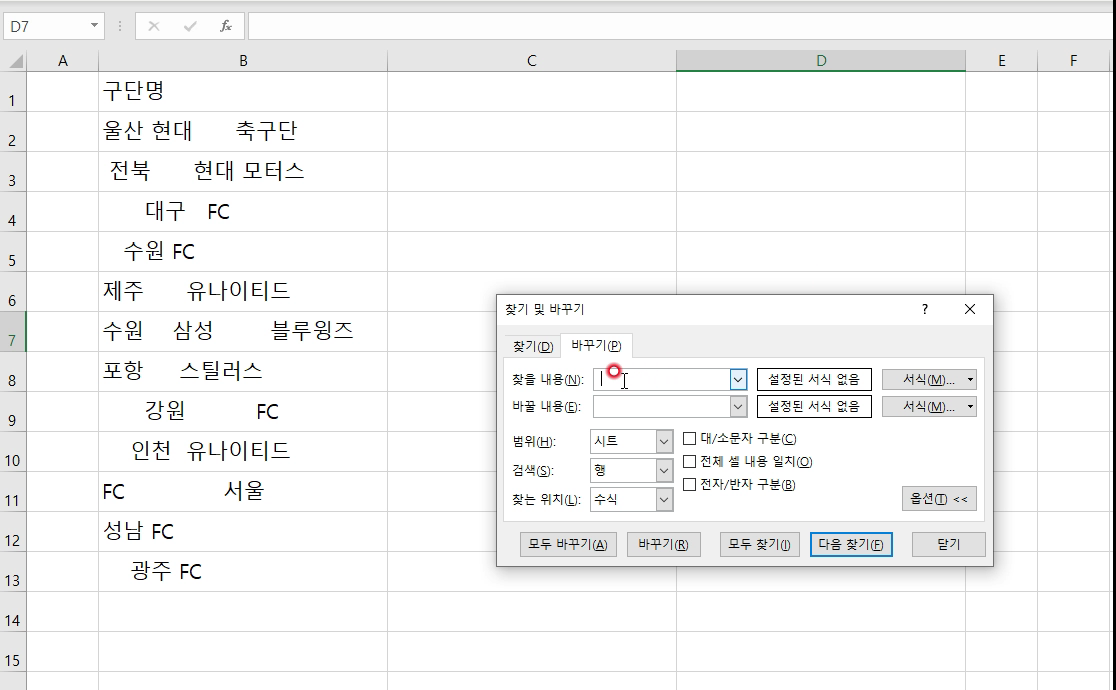Select row 7 header
Viewport: 1116px width, 690px height.
pos(13,332)
